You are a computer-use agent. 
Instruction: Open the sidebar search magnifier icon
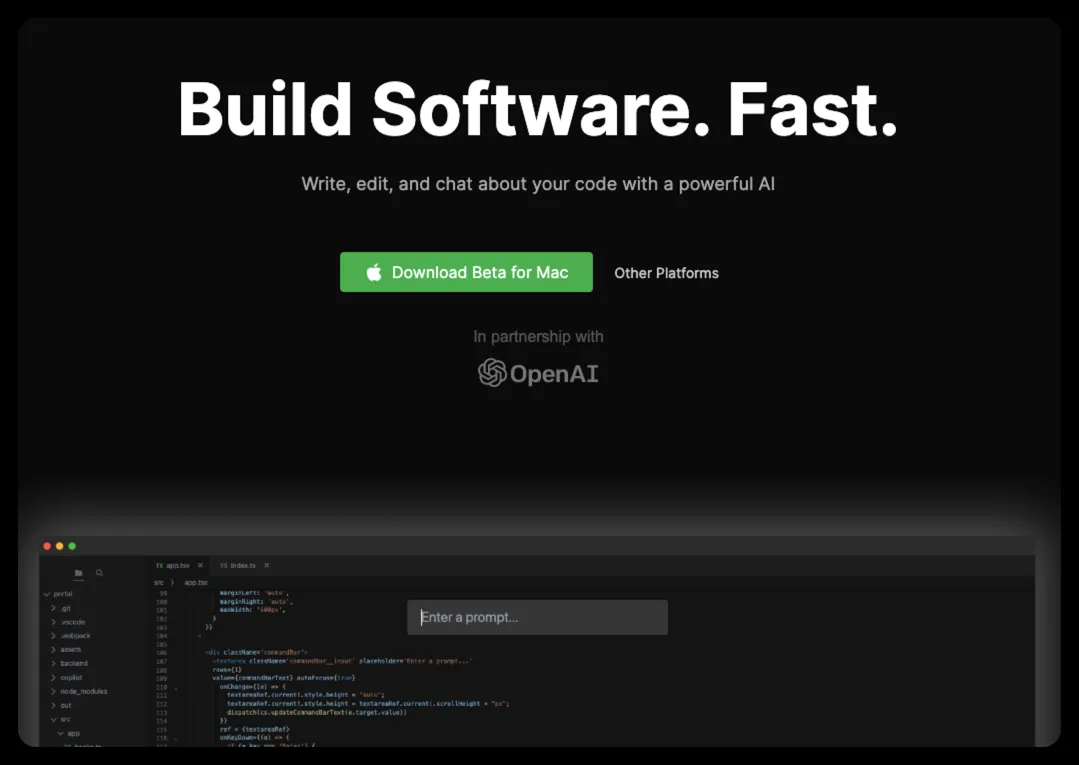pos(100,572)
